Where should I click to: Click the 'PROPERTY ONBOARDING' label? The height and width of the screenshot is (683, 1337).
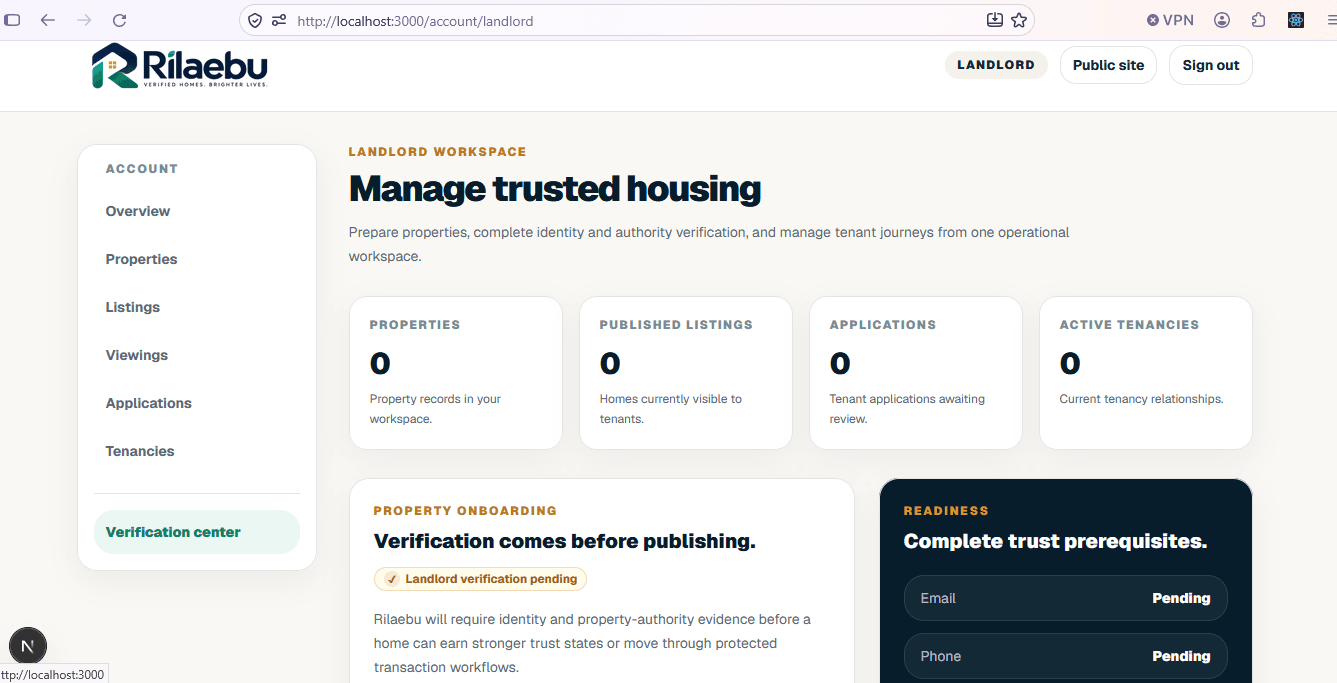[465, 511]
